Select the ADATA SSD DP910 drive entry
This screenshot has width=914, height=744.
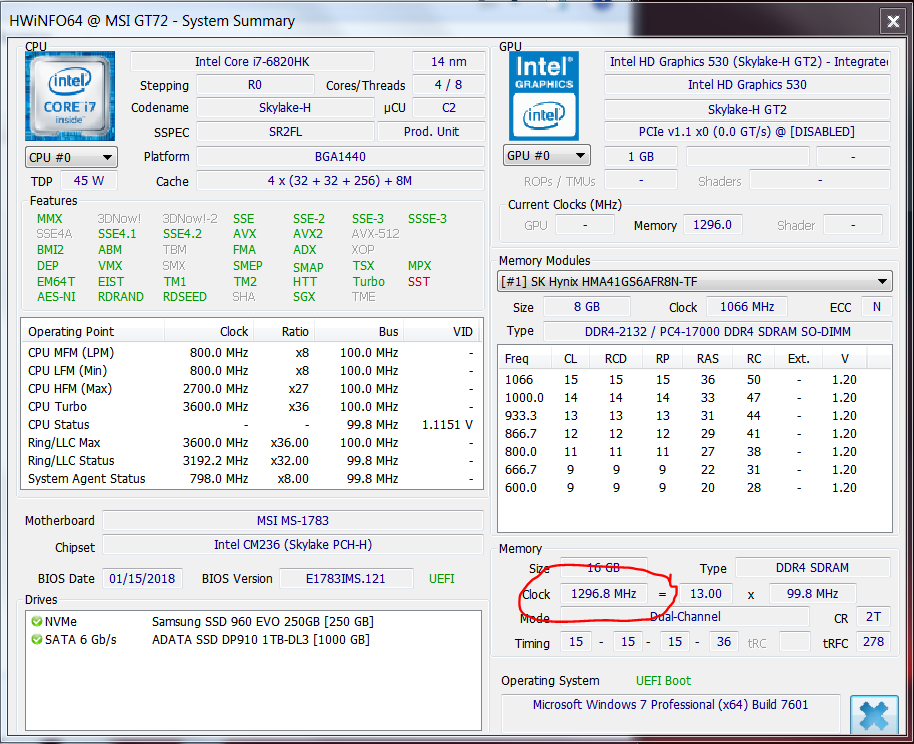[x=252, y=640]
